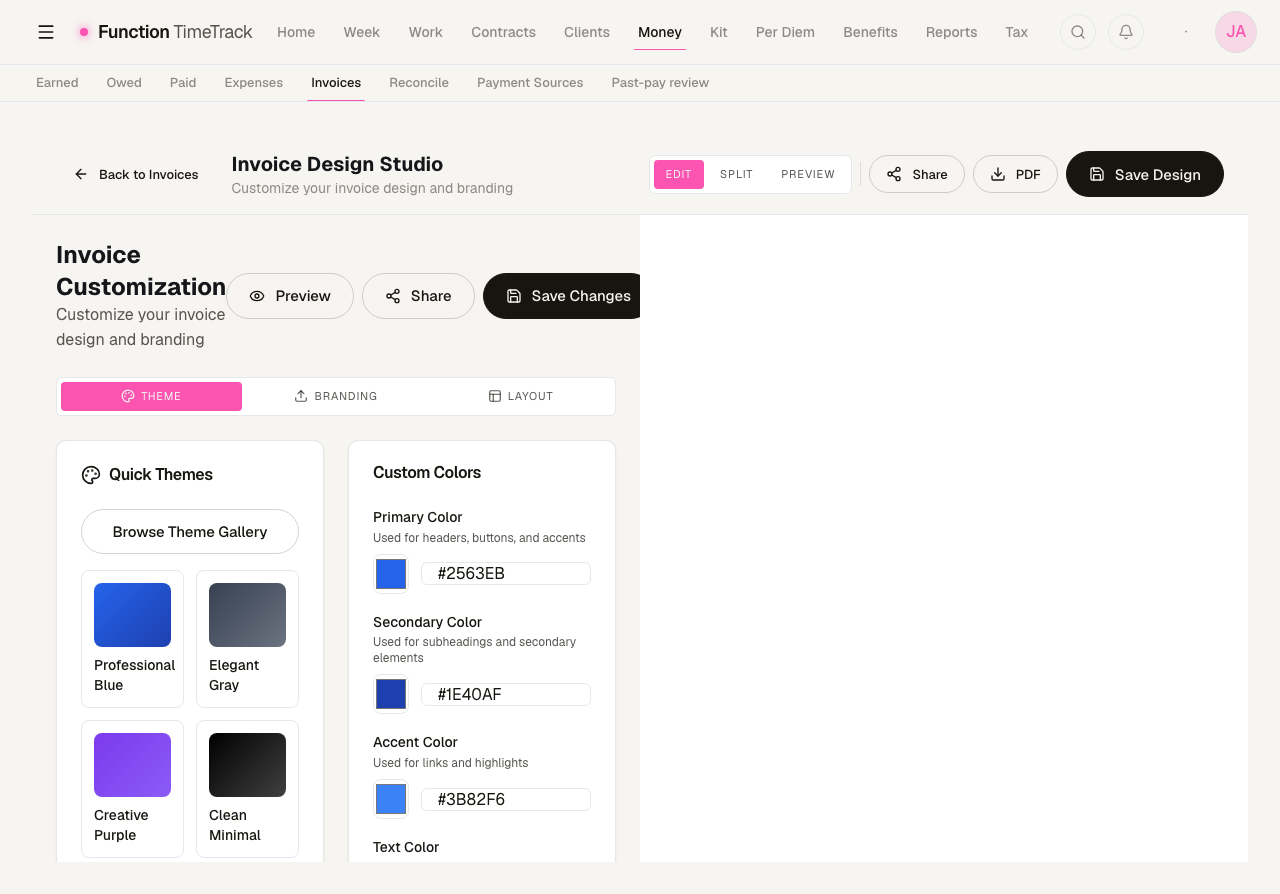The image size is (1280, 894).
Task: Open Clients in top navigation
Action: (x=587, y=32)
